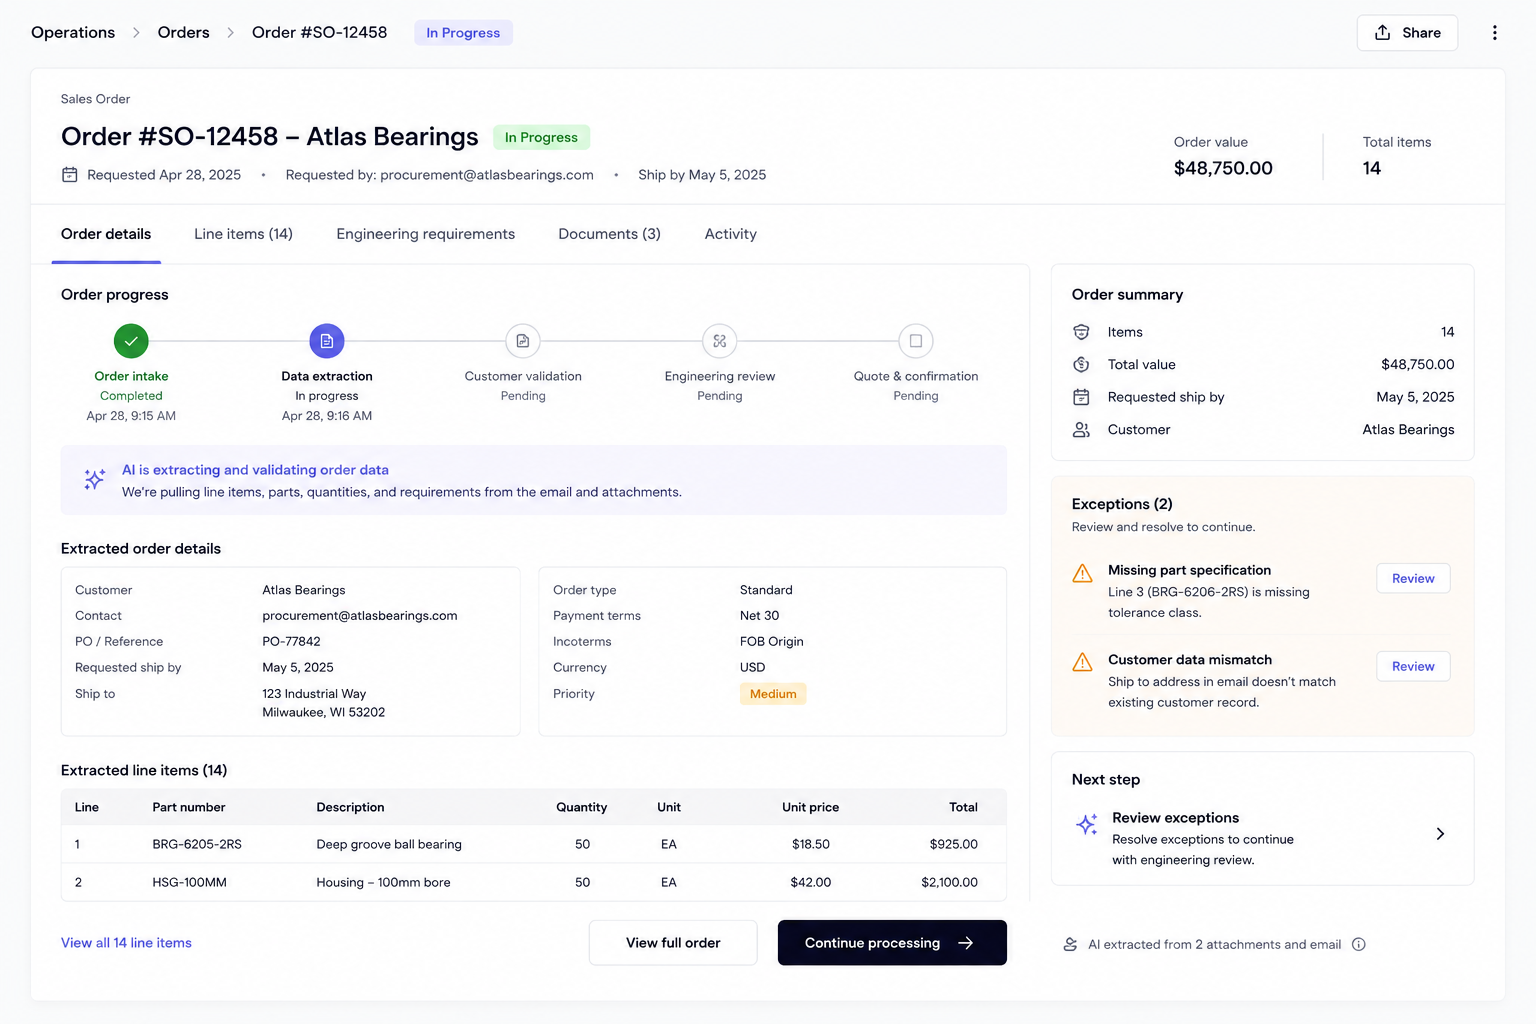Click the calendar icon beside Requested Apr 28
The height and width of the screenshot is (1024, 1536).
[70, 175]
